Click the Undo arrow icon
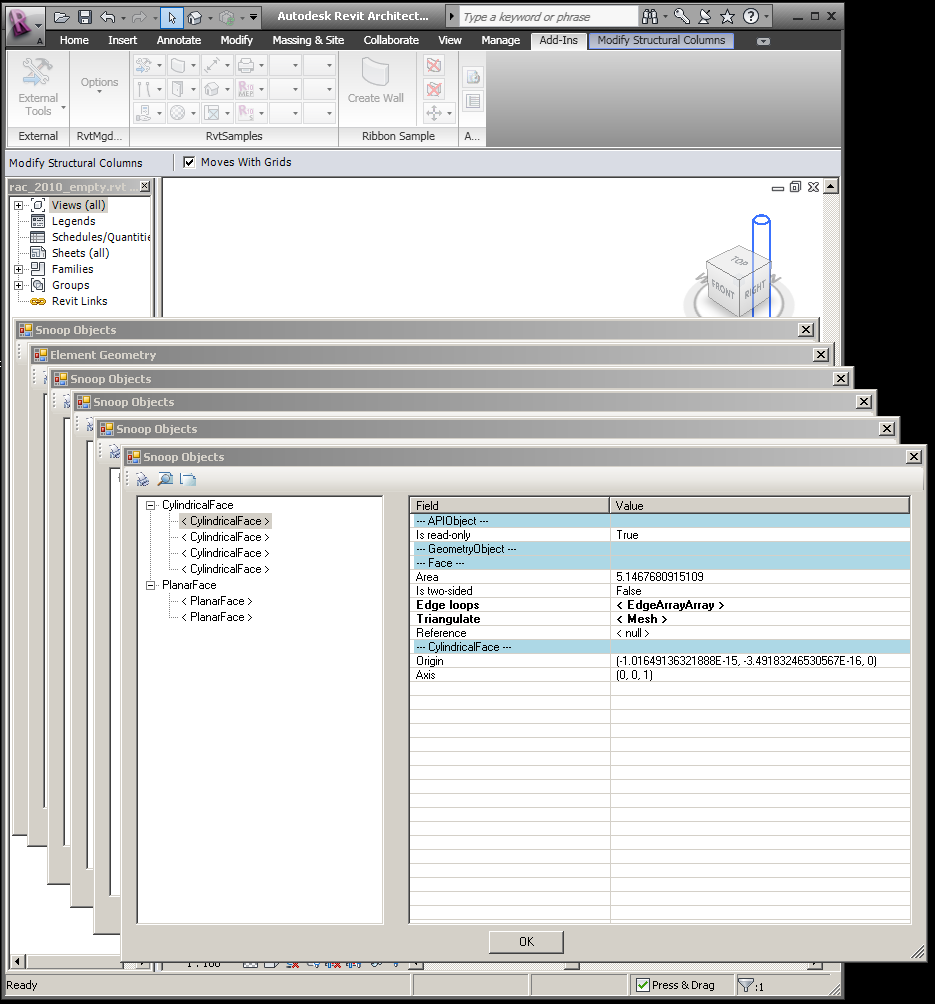This screenshot has width=935, height=1004. click(108, 17)
